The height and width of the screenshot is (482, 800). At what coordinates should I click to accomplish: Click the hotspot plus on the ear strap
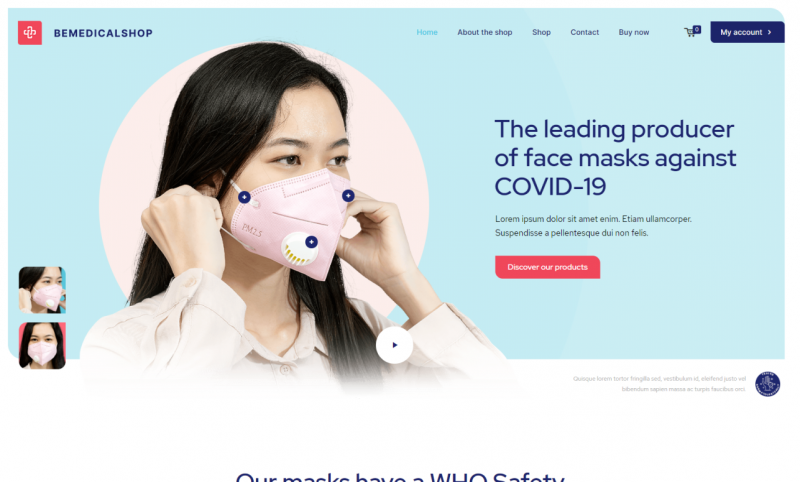tap(244, 197)
